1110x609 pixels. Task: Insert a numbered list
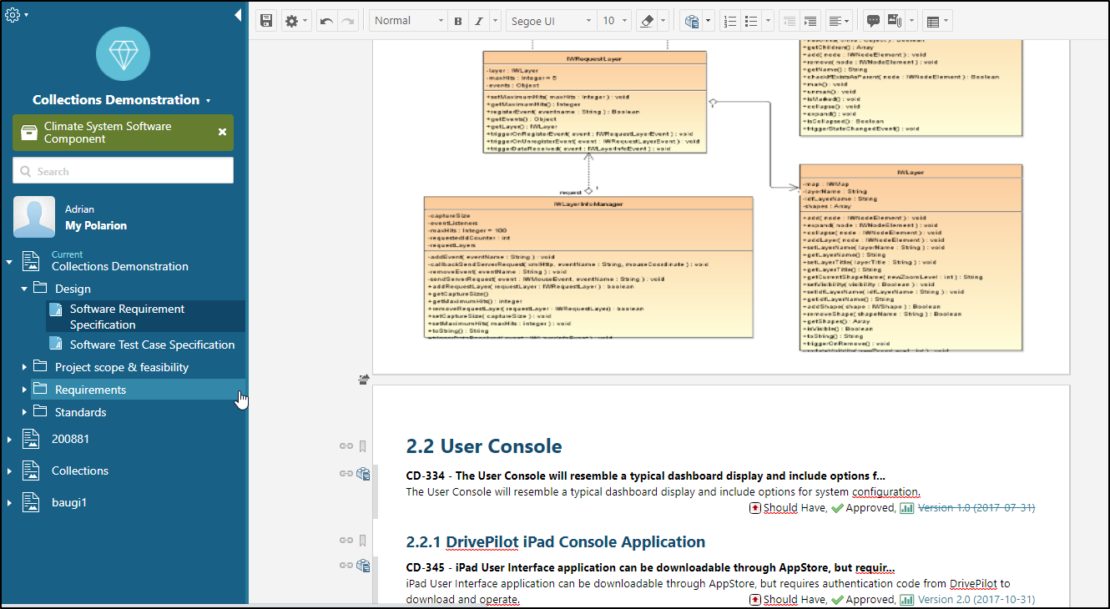729,21
